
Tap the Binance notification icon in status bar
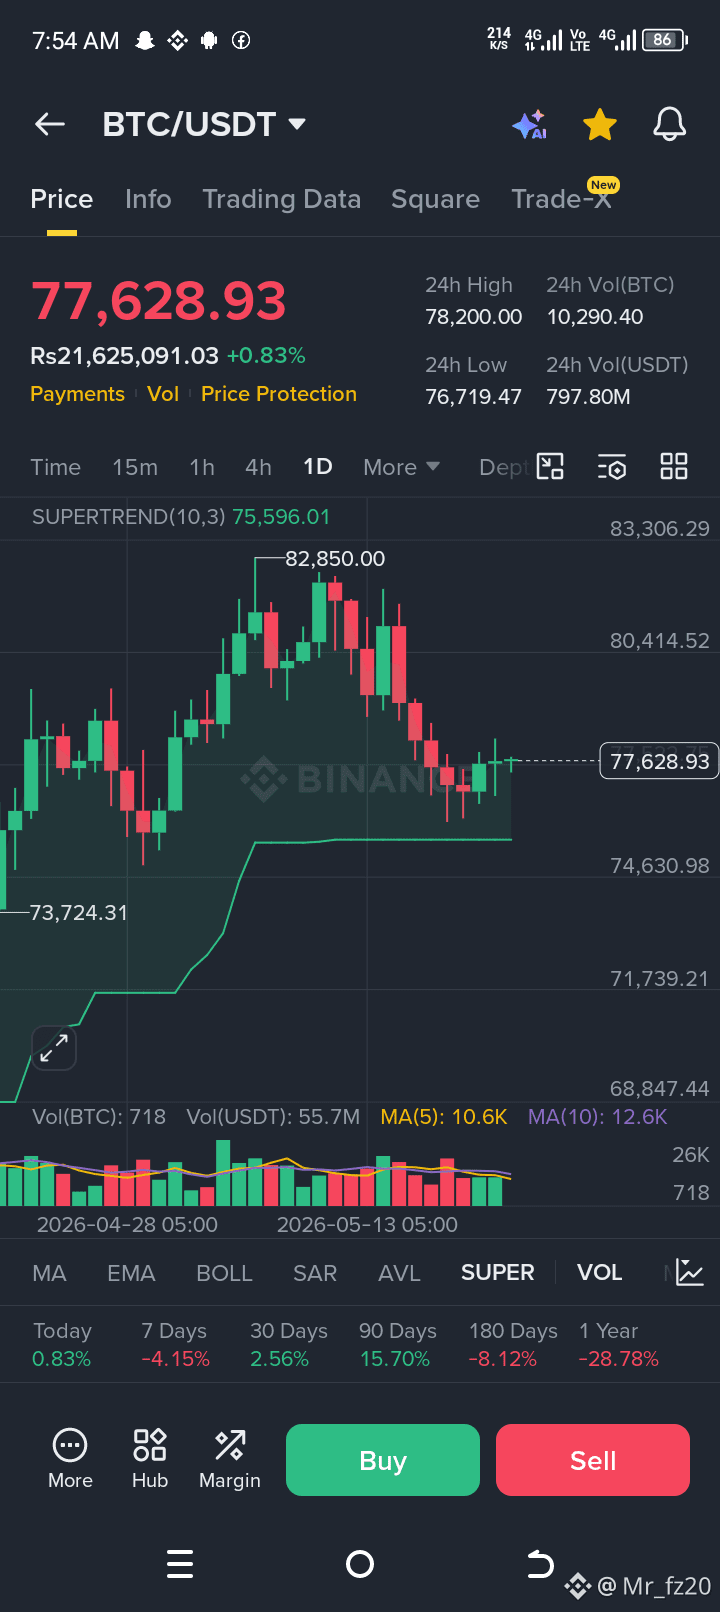[178, 40]
